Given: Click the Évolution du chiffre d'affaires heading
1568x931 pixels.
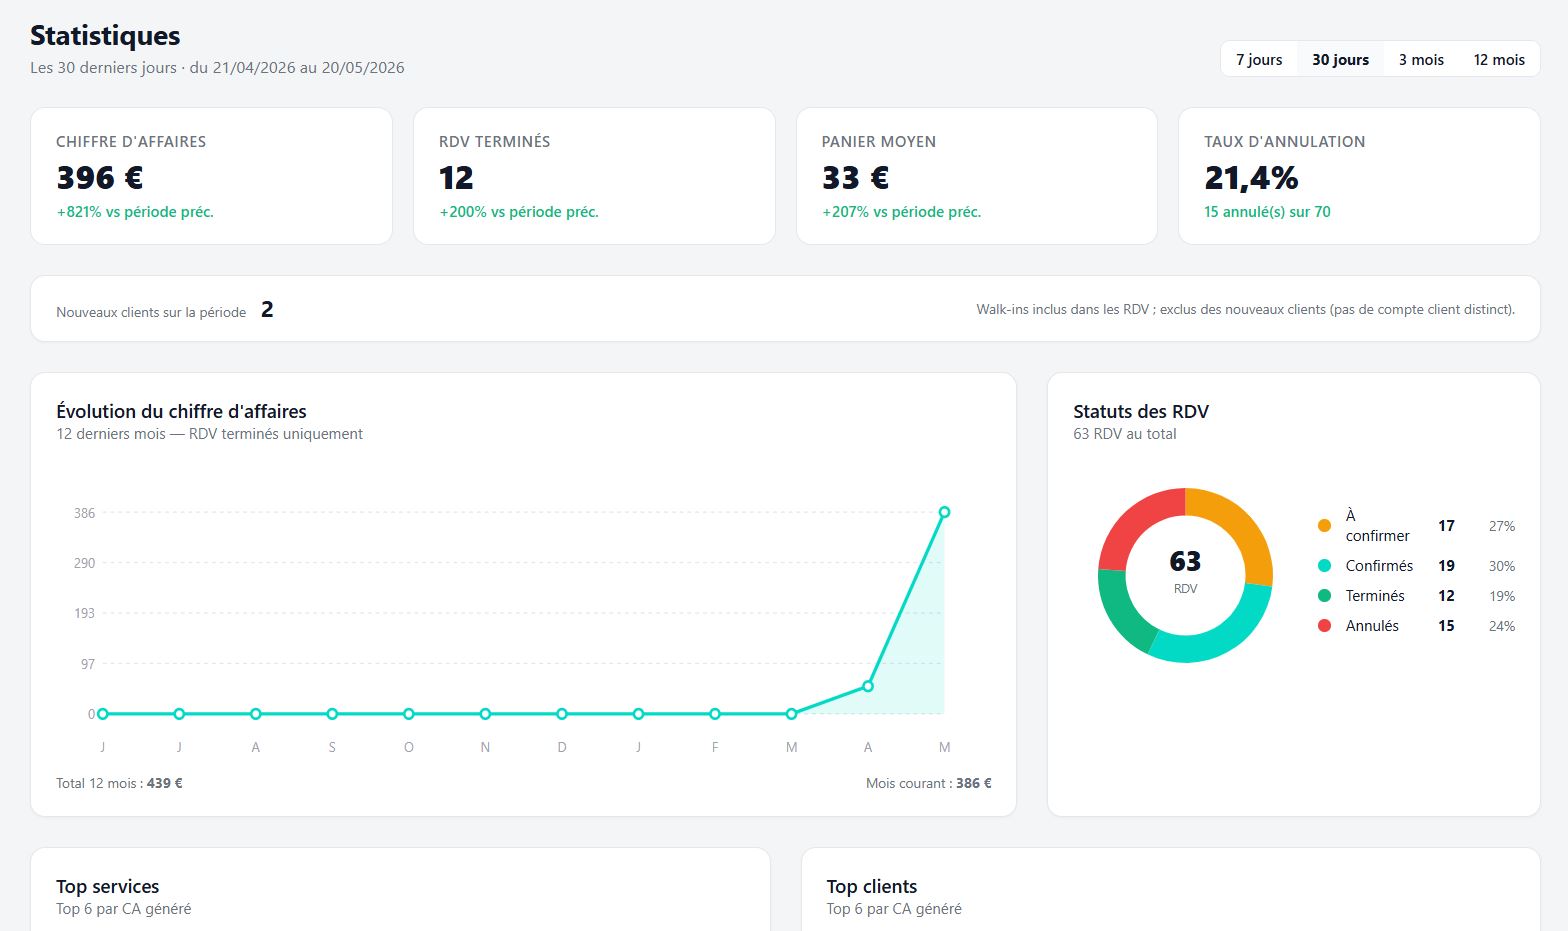Looking at the screenshot, I should tap(181, 411).
